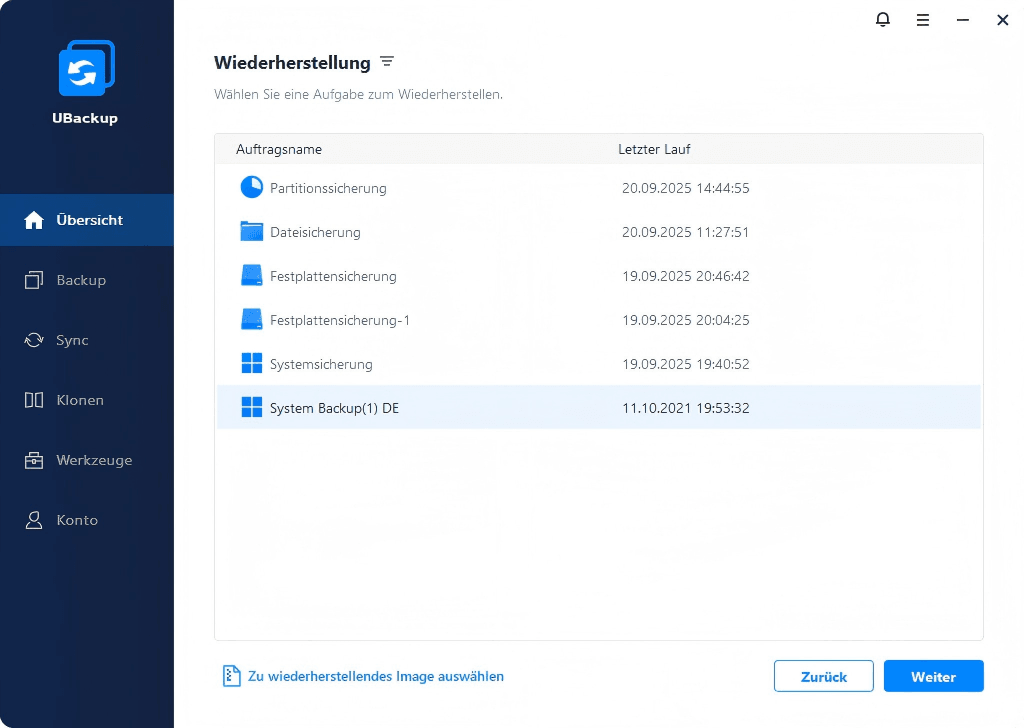Screen dimensions: 1024x728
Task: Open Zu wiederherstellendes Image auswählen link
Action: (375, 676)
